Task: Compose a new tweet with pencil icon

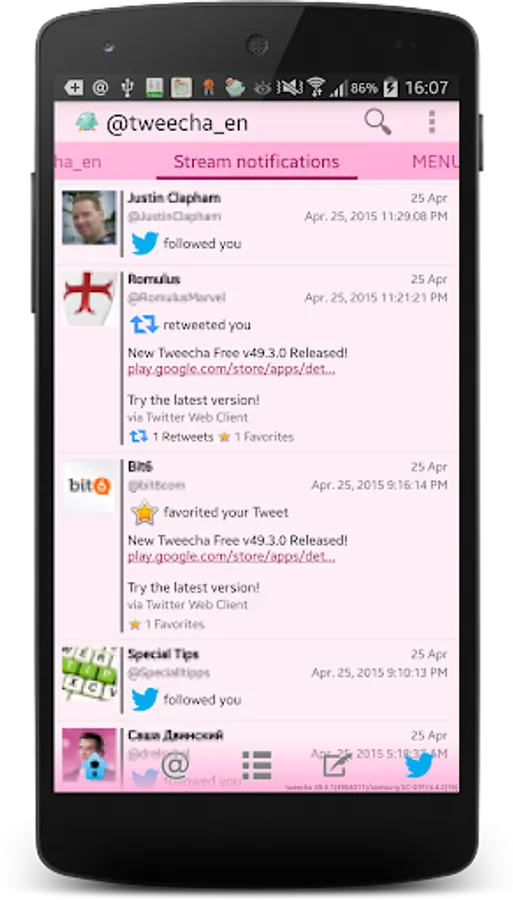Action: point(337,765)
